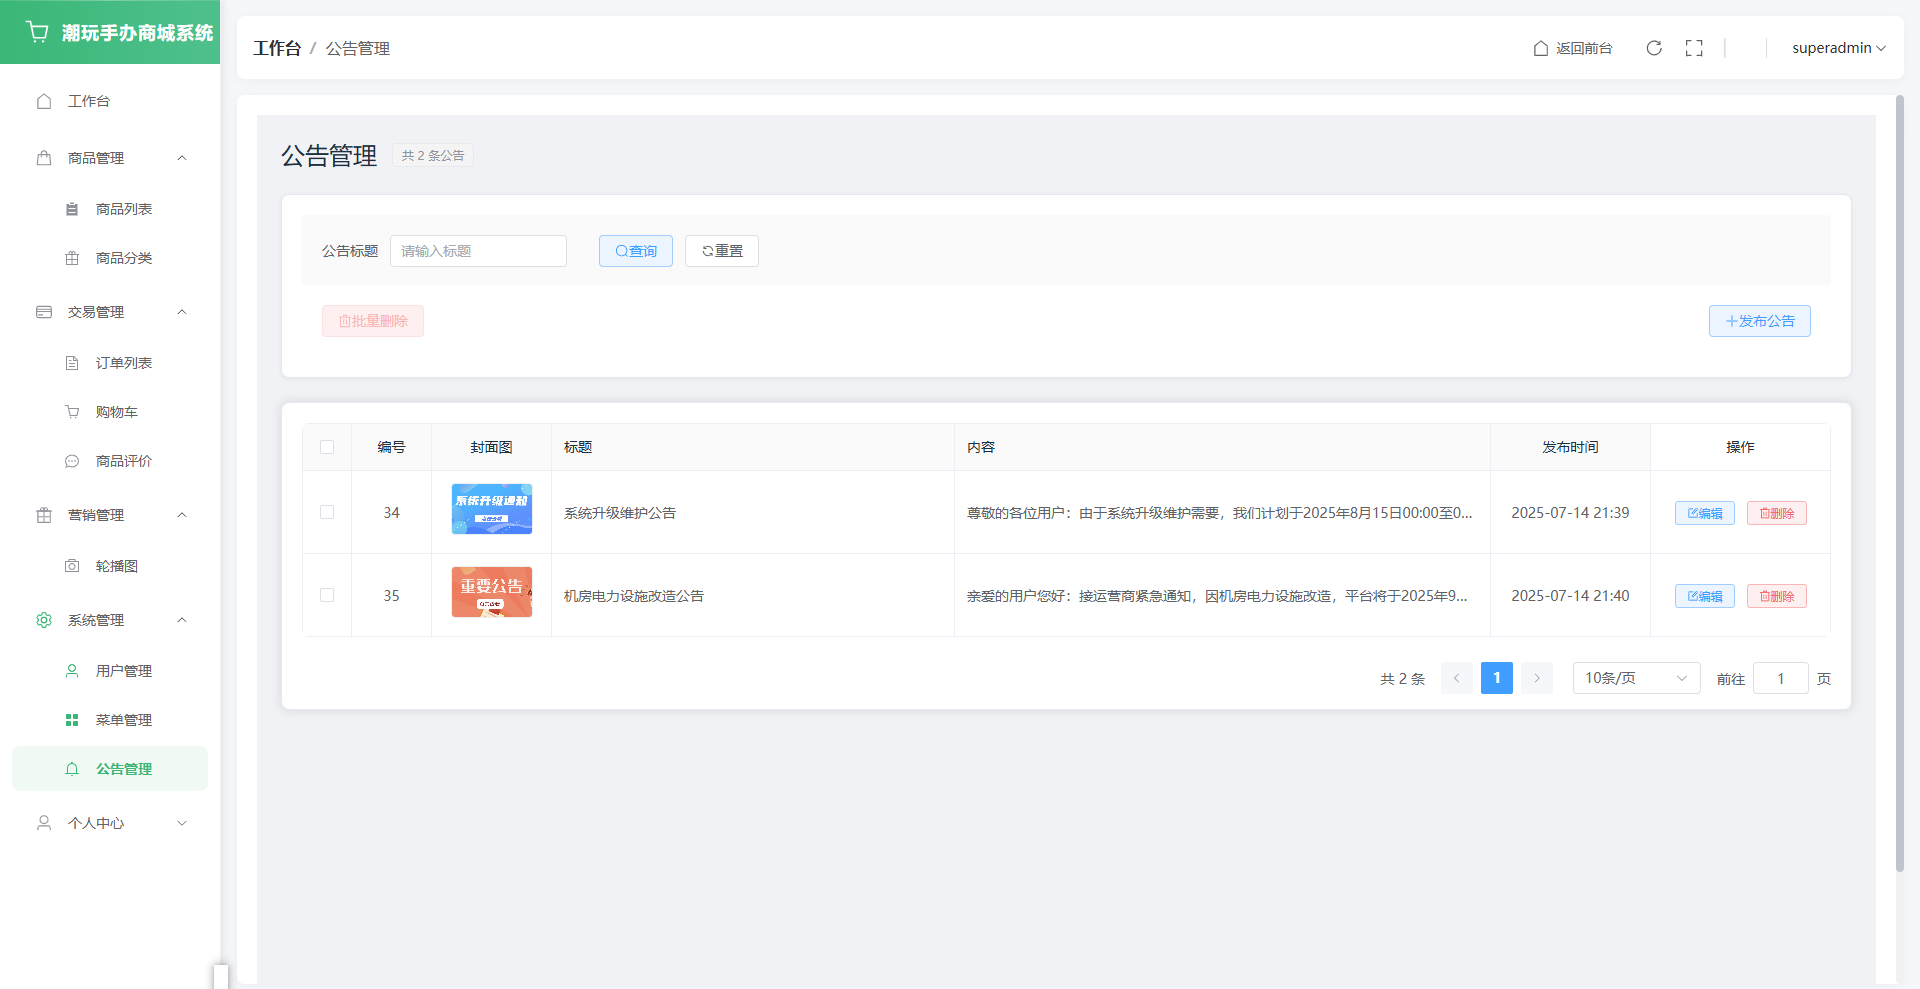Toggle fullscreen mode icon
The height and width of the screenshot is (989, 1920).
1694,48
